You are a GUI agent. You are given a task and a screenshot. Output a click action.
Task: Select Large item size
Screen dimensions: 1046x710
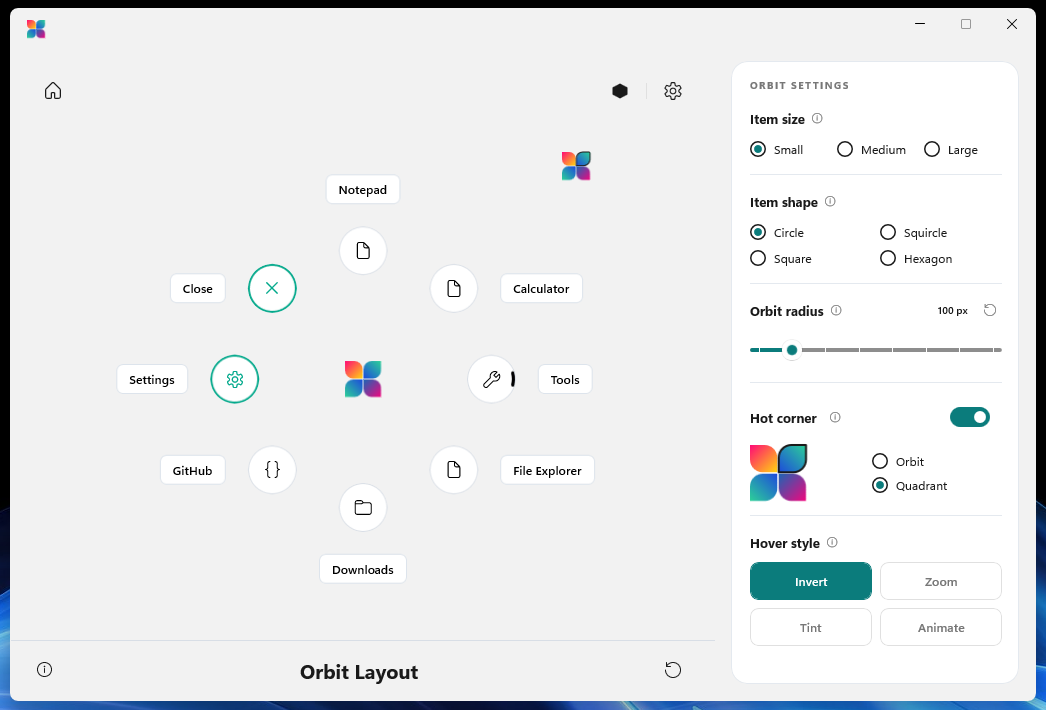(951, 149)
